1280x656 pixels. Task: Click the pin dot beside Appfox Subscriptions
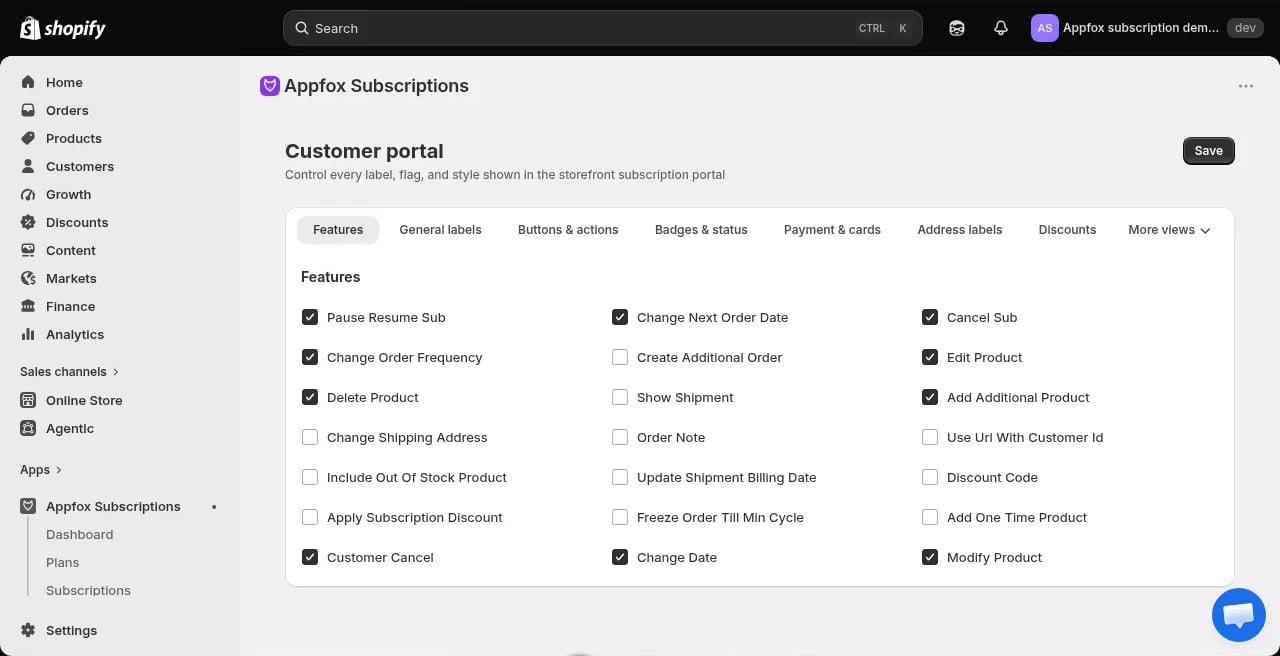pyautogui.click(x=214, y=507)
